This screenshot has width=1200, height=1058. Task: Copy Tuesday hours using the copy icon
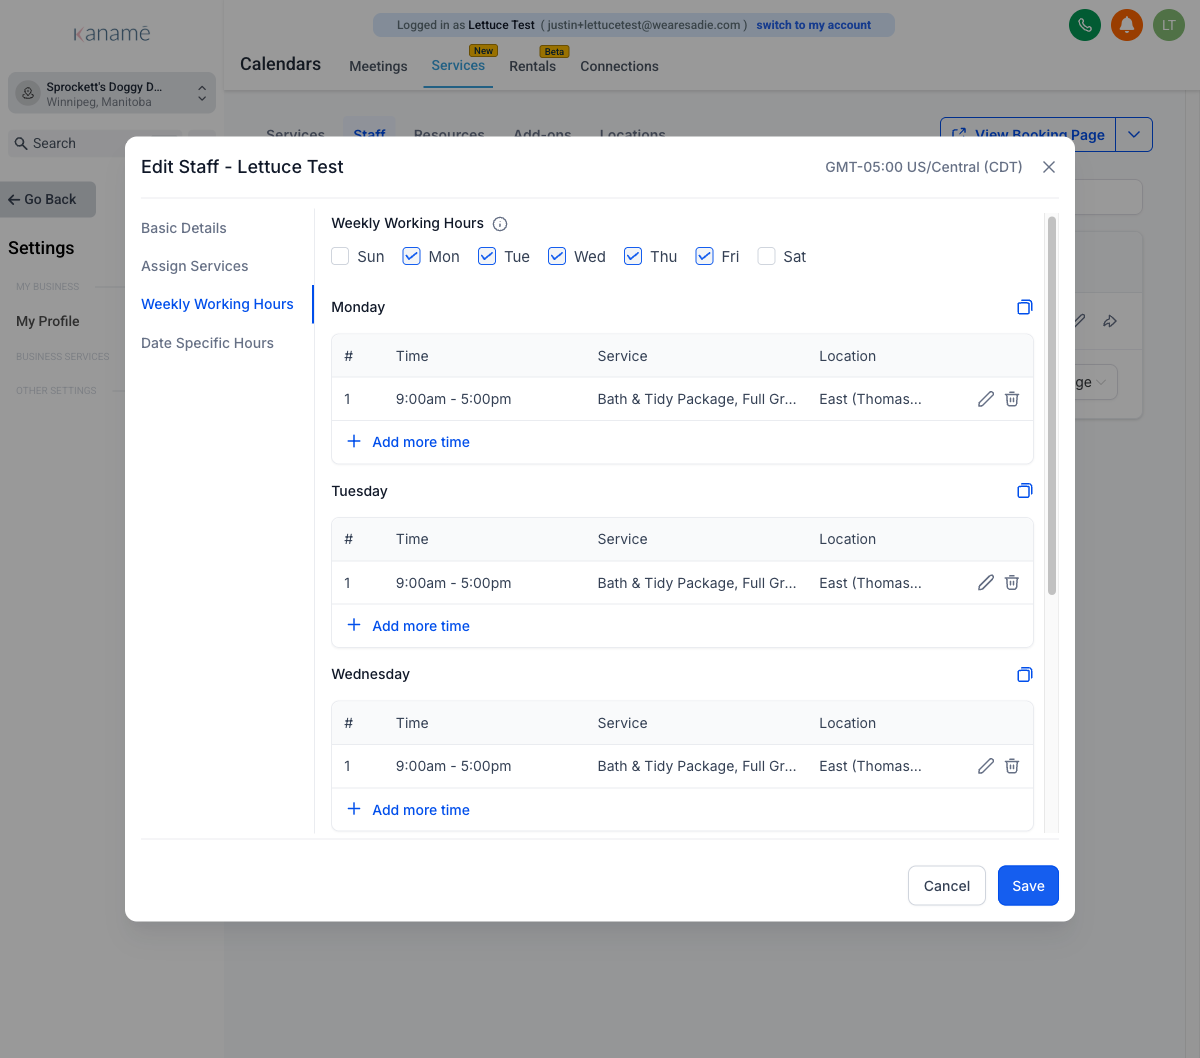point(1024,491)
